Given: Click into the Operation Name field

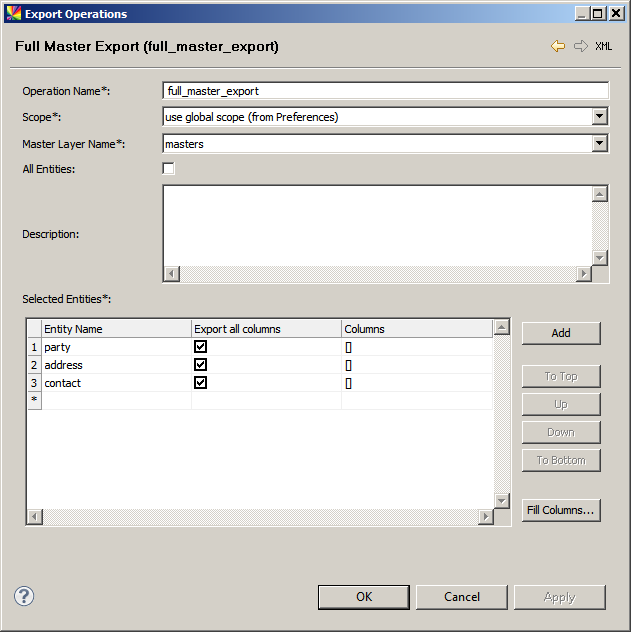Looking at the screenshot, I should (x=385, y=91).
